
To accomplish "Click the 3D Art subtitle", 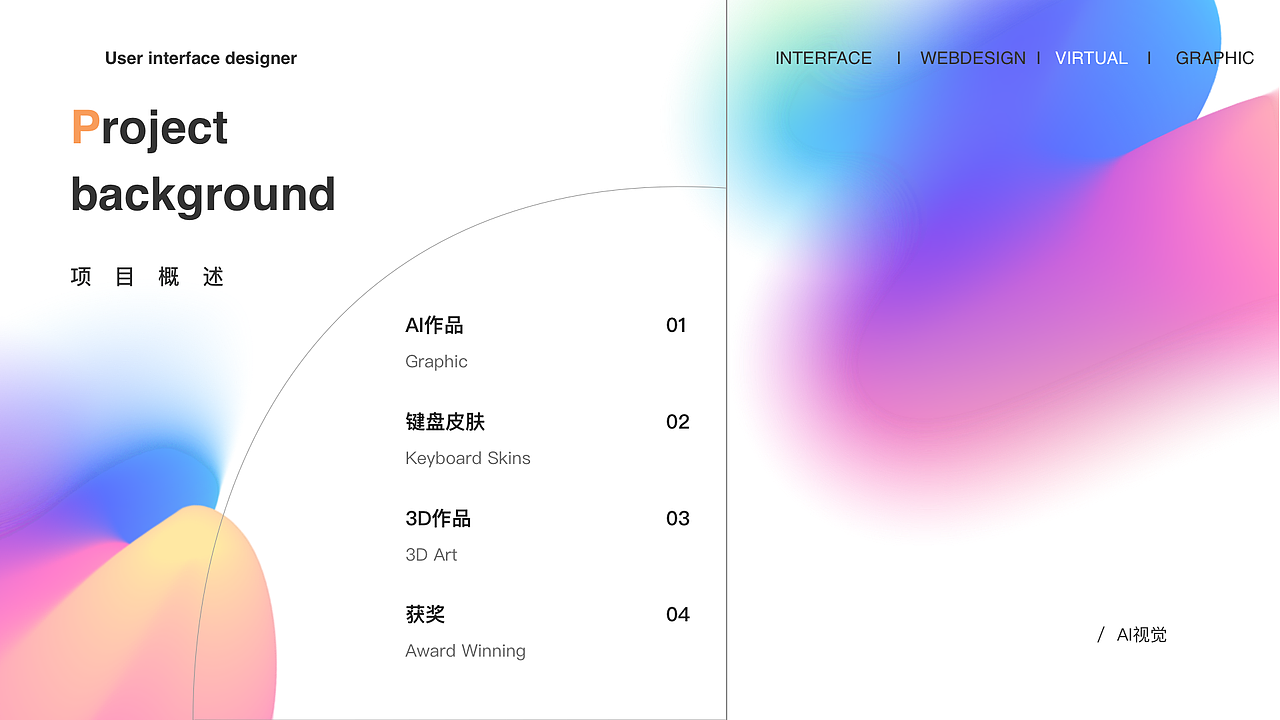I will click(431, 555).
